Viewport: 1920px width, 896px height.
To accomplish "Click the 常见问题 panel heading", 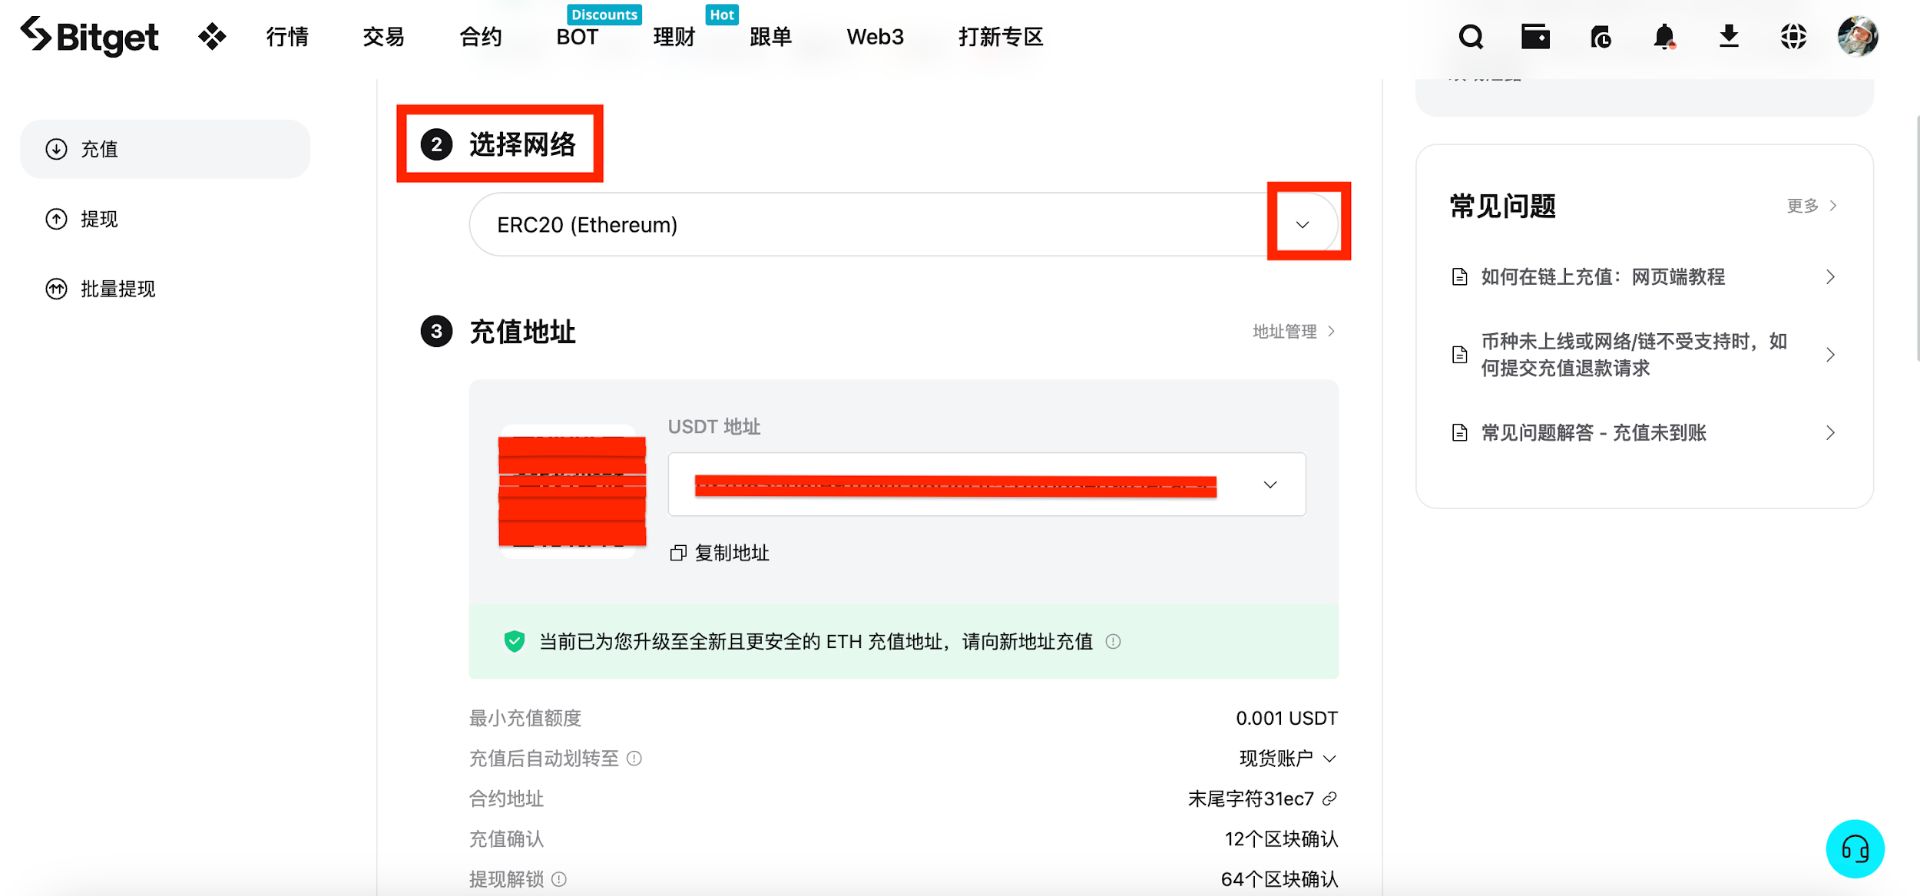I will 1503,206.
